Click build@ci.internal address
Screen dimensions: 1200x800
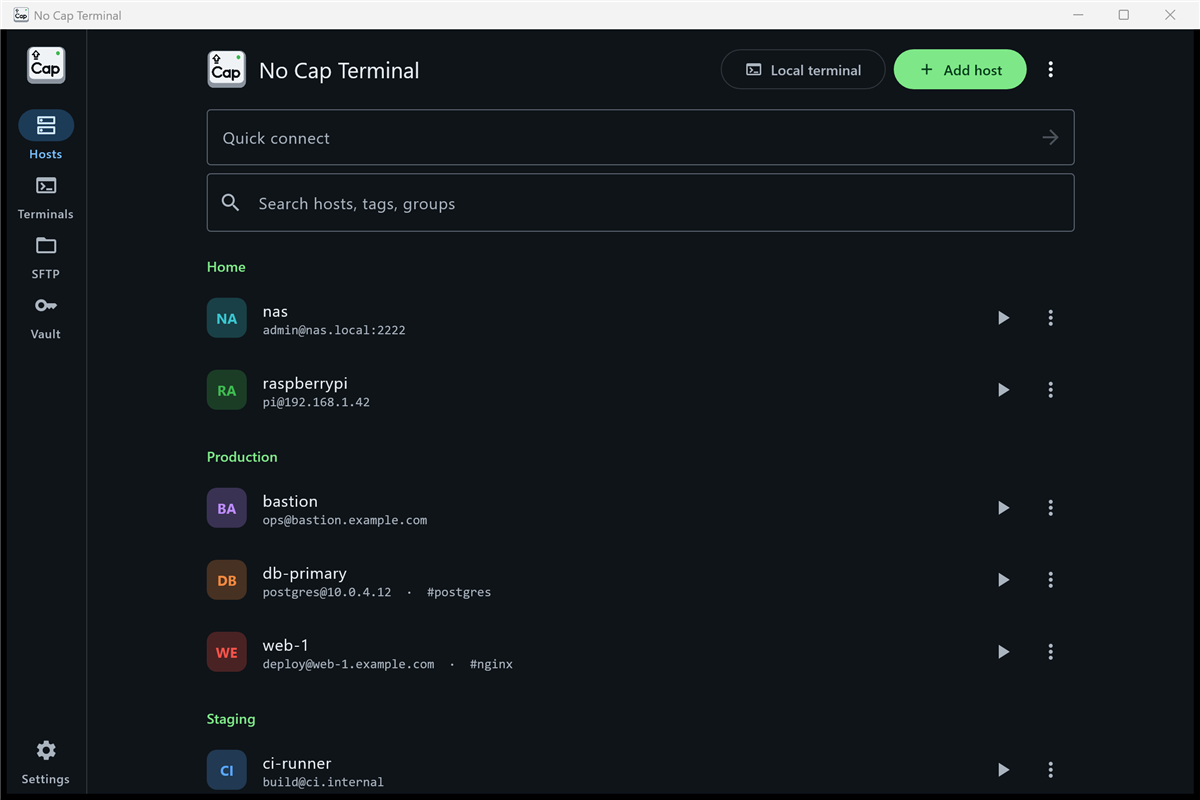pyautogui.click(x=323, y=782)
